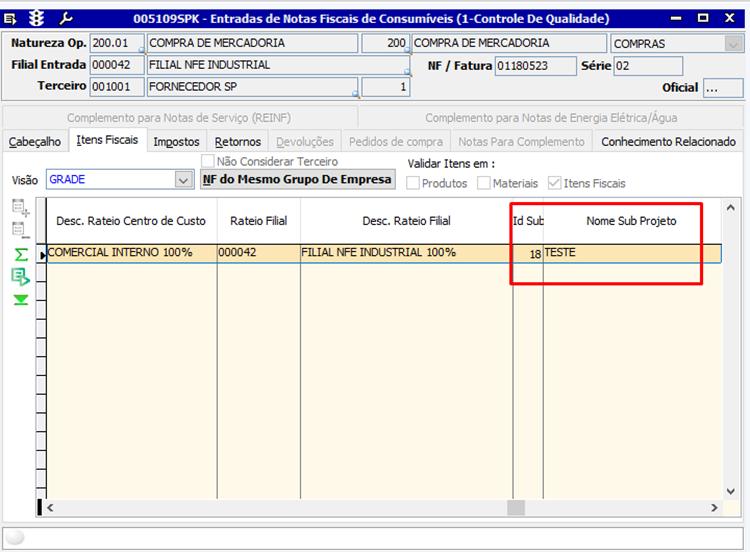Image resolution: width=750 pixels, height=552 pixels.
Task: Click NF do Mesmo Grupo De Empresa button
Action: click(x=298, y=179)
